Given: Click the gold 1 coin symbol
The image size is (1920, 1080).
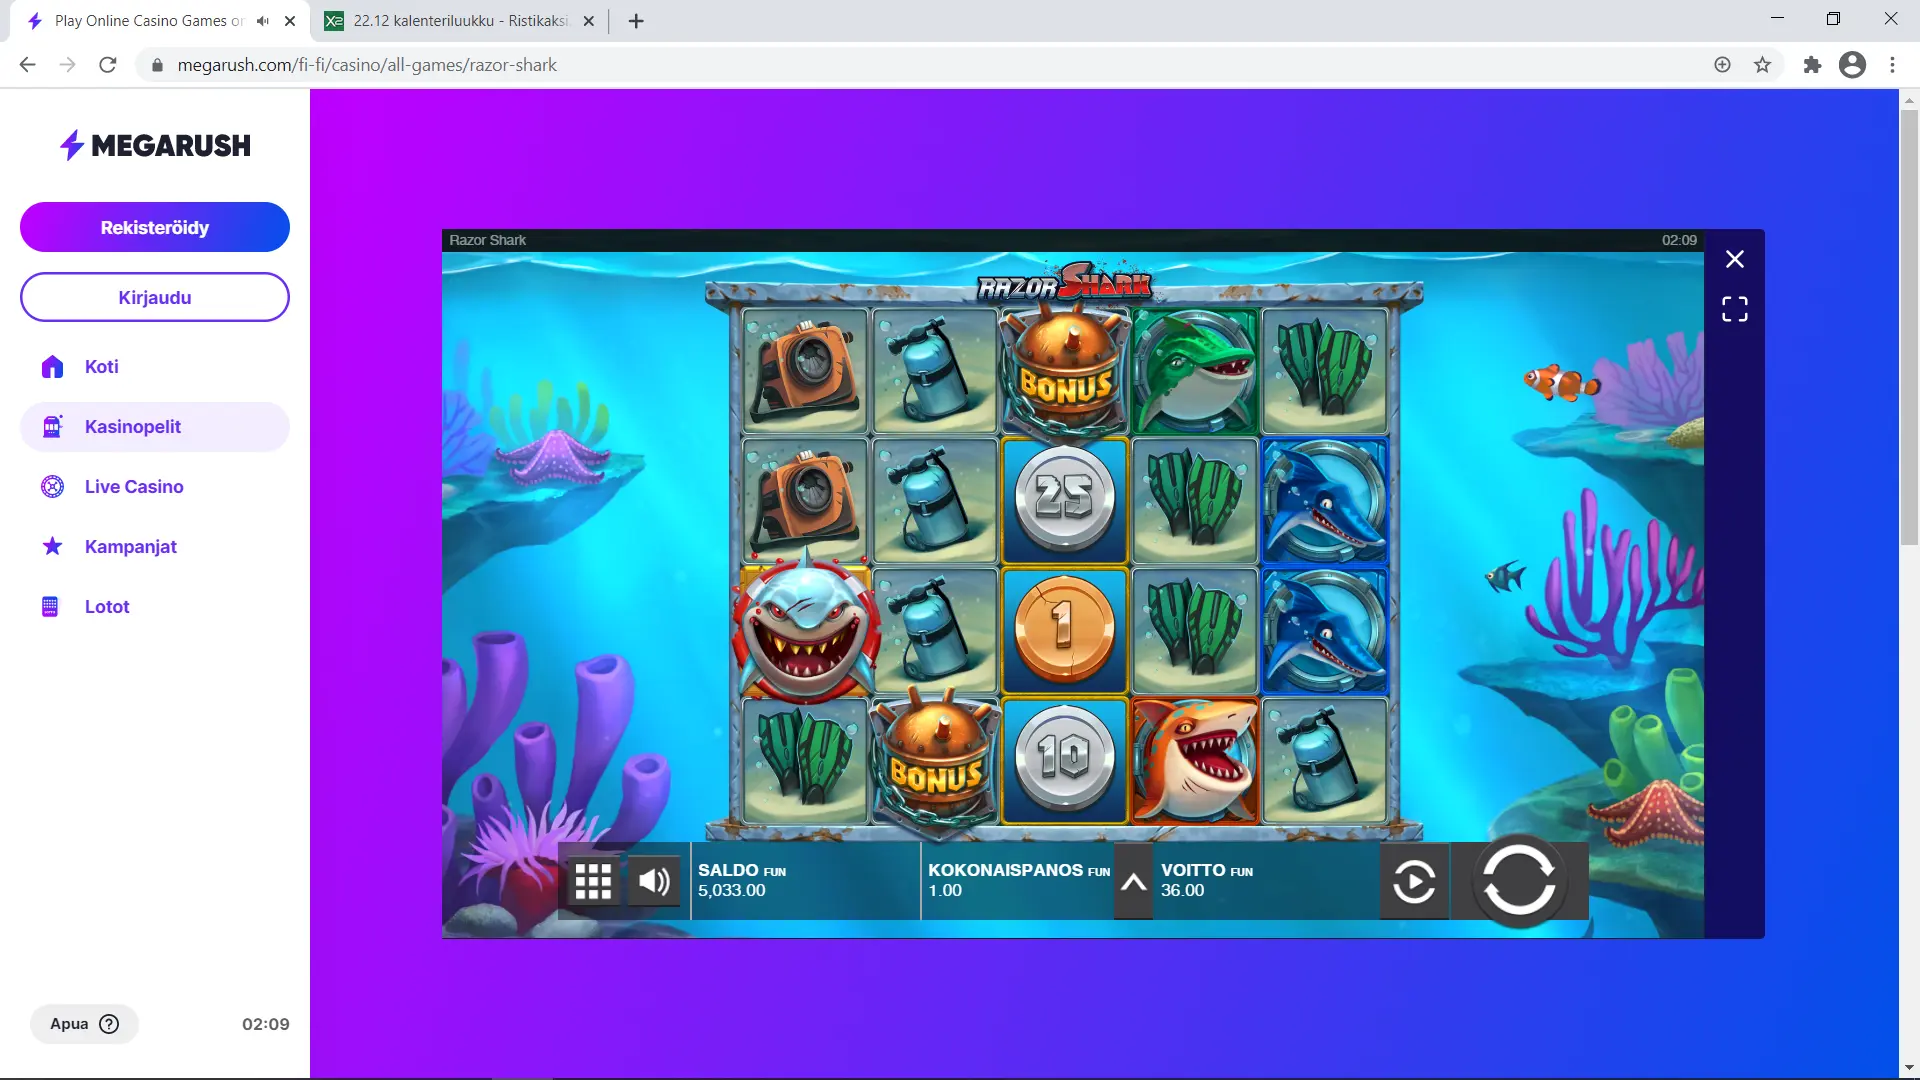Looking at the screenshot, I should click(x=1064, y=629).
